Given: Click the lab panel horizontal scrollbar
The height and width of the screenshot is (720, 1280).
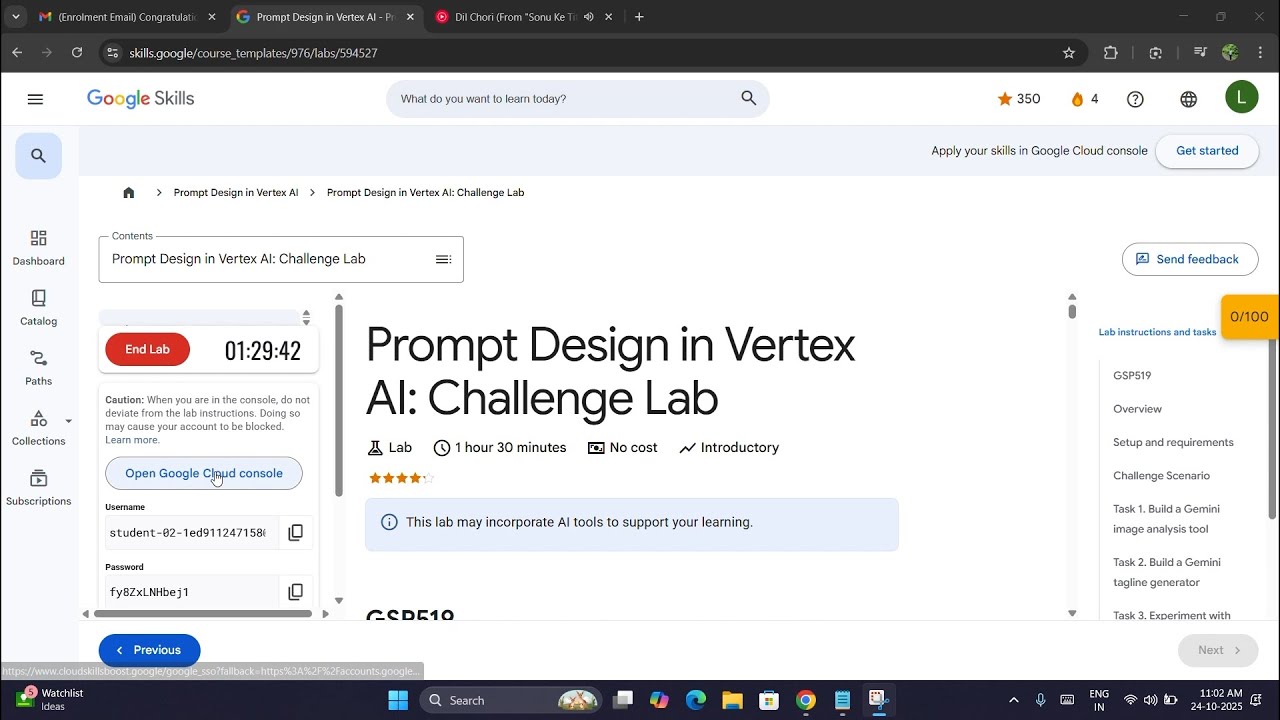Looking at the screenshot, I should pyautogui.click(x=203, y=613).
